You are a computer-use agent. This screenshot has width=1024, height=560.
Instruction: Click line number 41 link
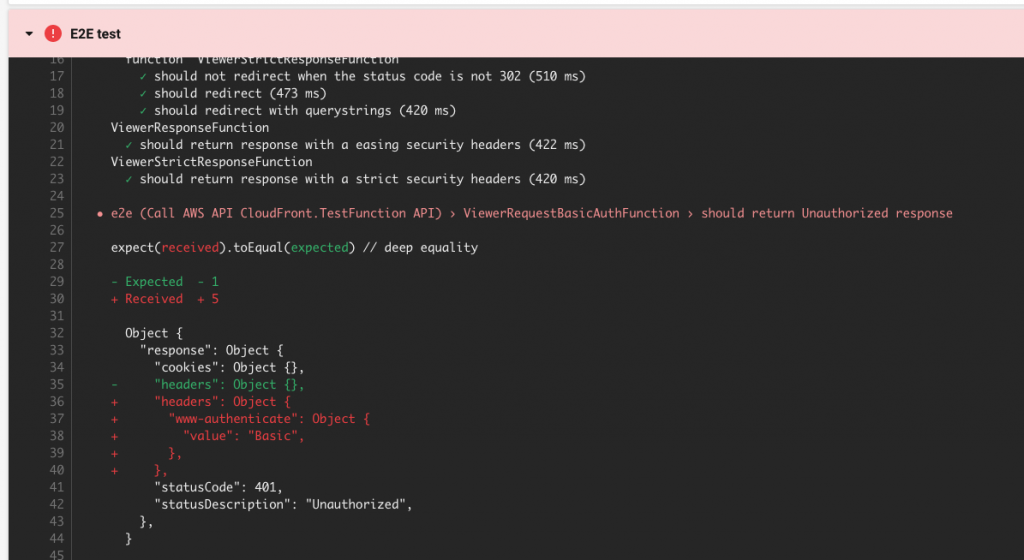point(57,487)
